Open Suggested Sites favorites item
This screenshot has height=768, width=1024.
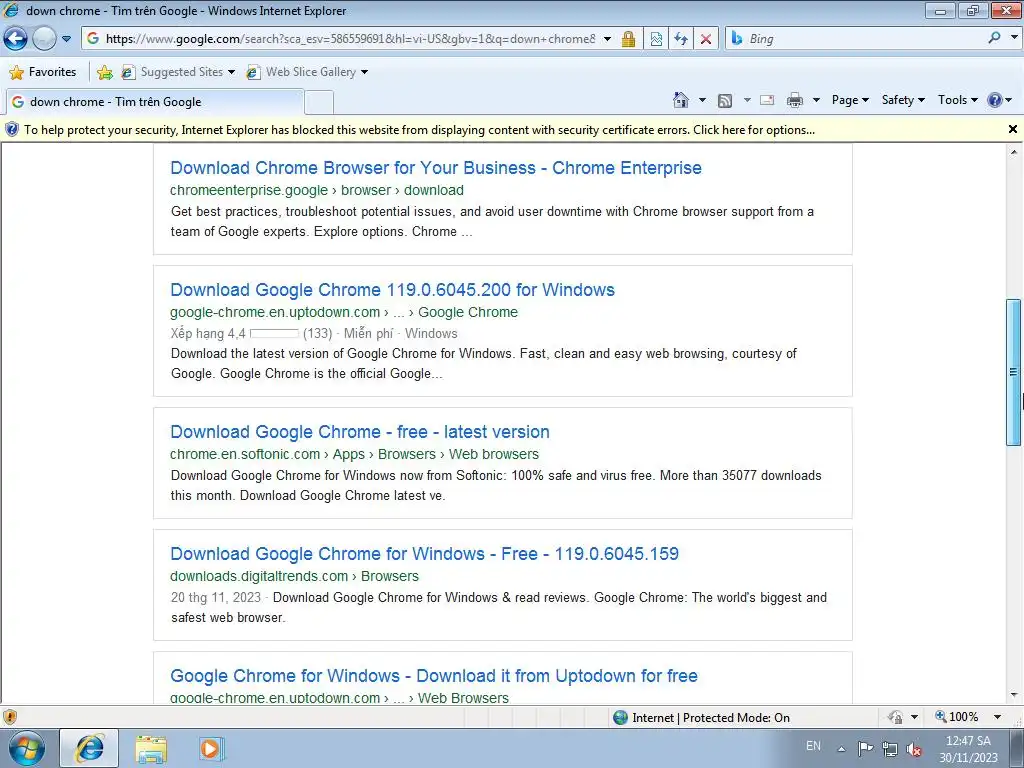coord(178,72)
